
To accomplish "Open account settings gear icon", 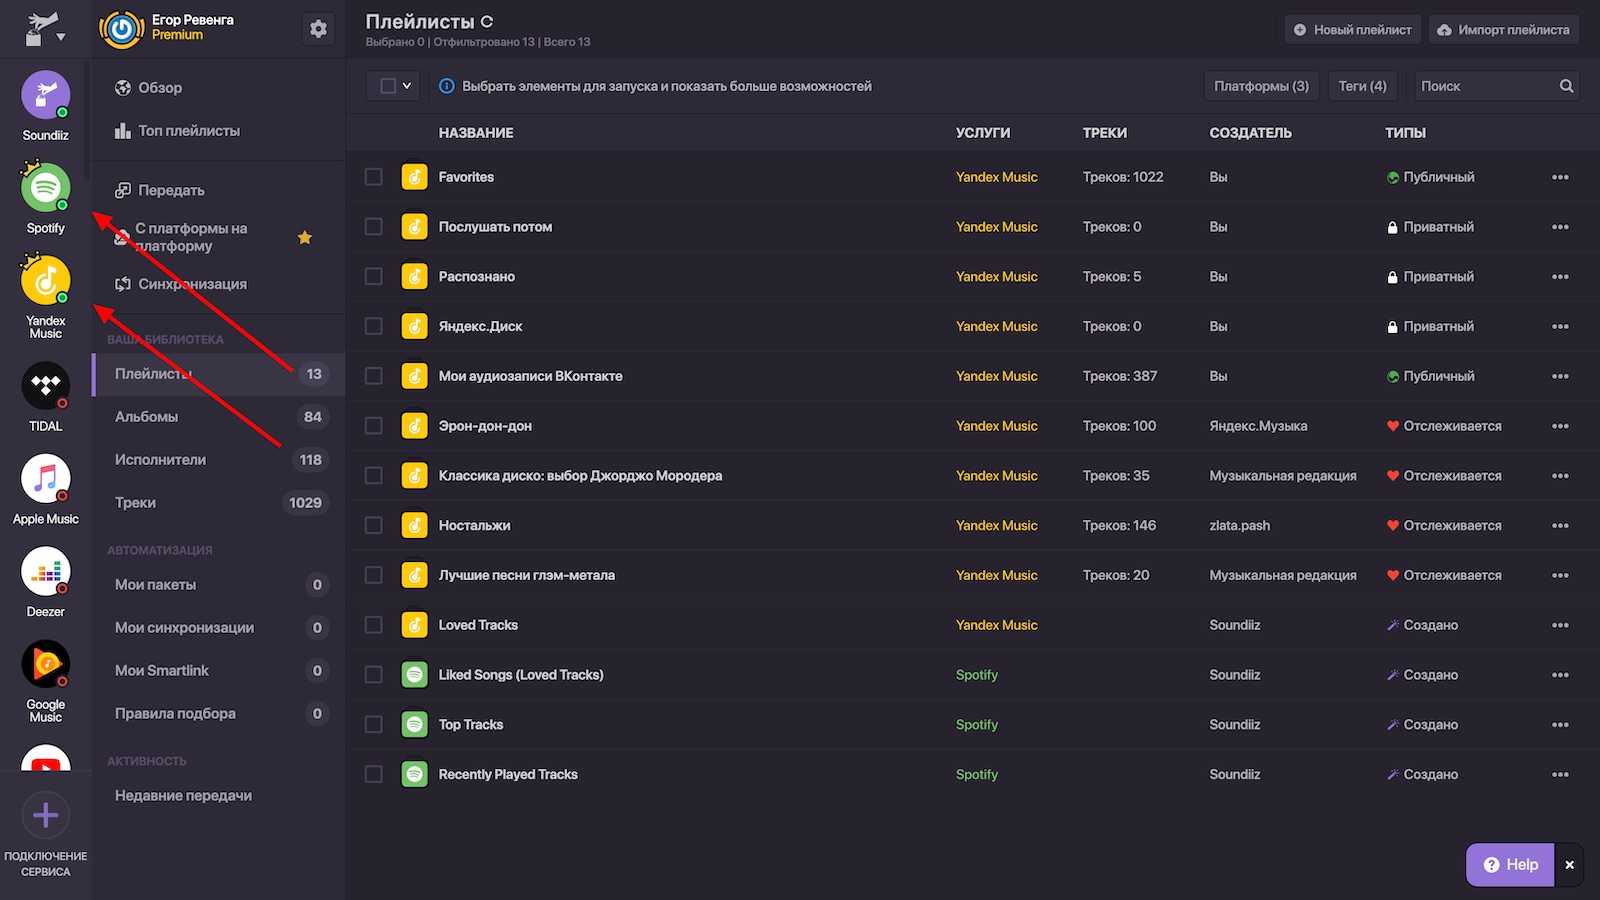I will click(x=318, y=29).
